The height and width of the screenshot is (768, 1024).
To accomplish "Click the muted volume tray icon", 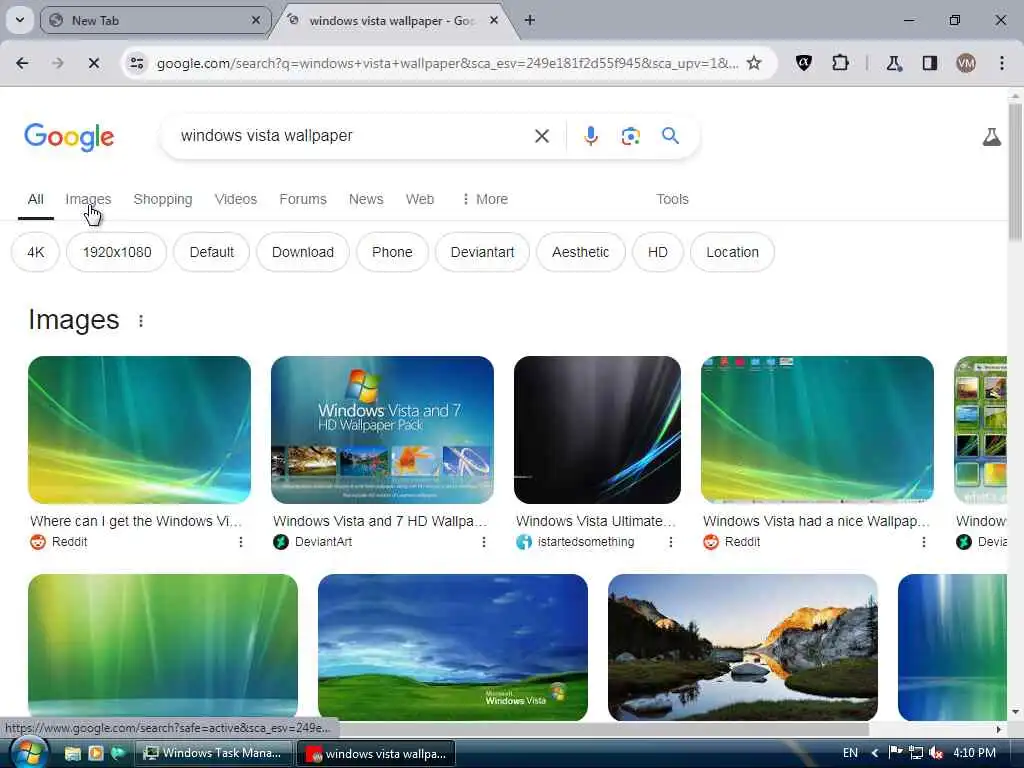I will tap(936, 753).
